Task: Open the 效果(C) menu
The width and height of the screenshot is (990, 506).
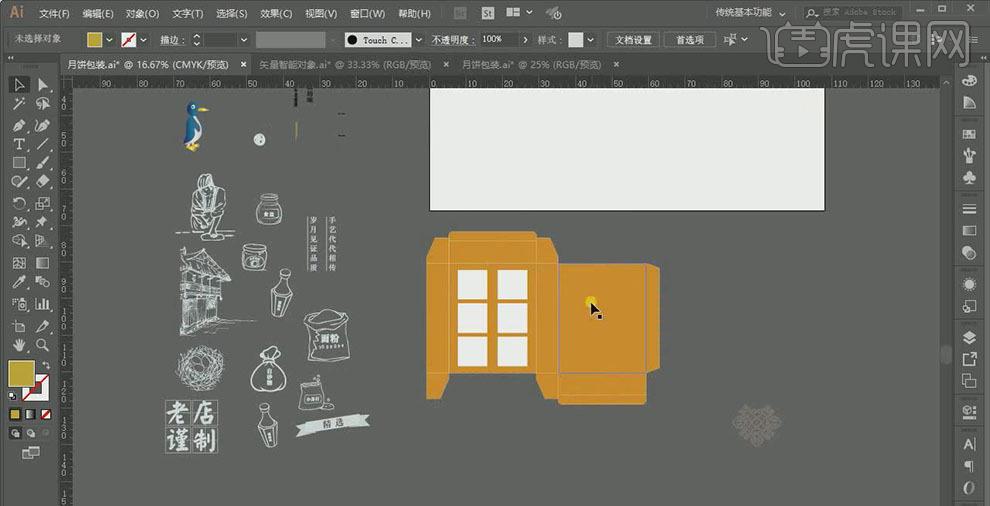Action: point(276,14)
